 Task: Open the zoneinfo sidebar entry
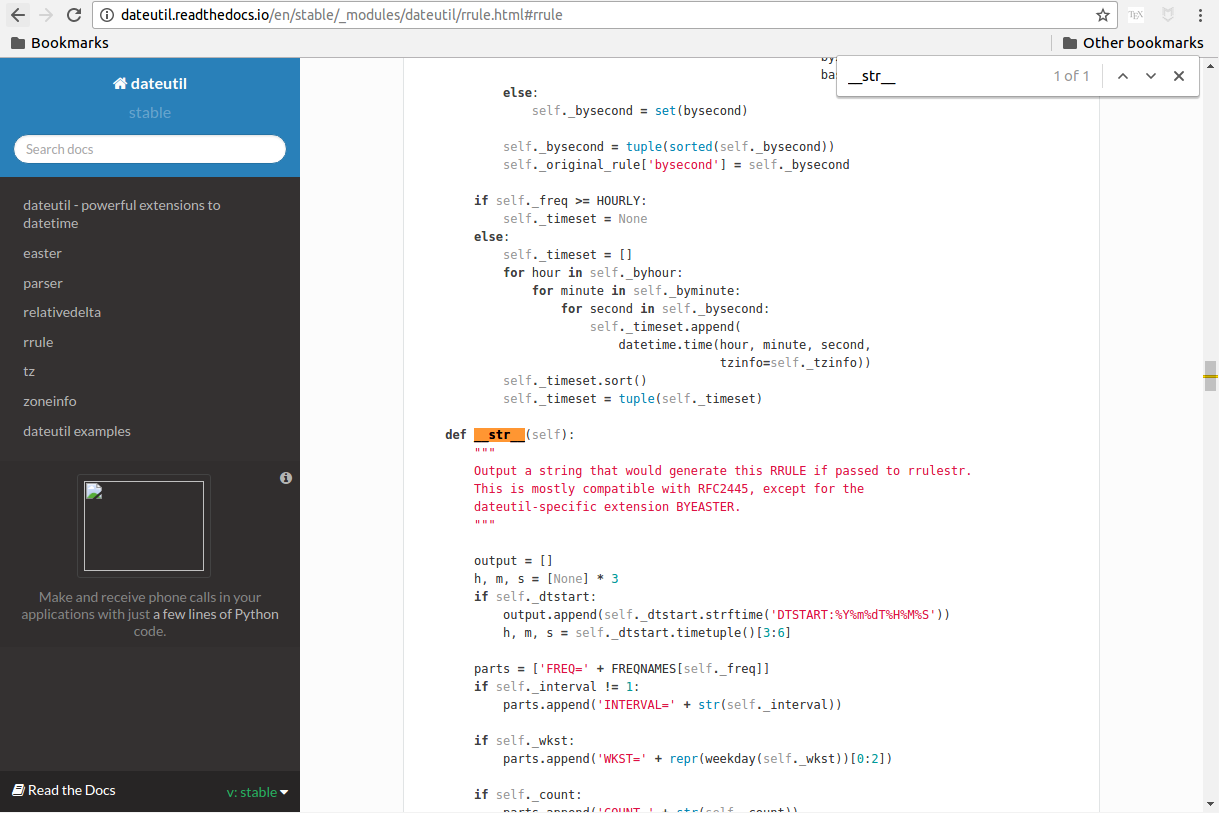50,401
